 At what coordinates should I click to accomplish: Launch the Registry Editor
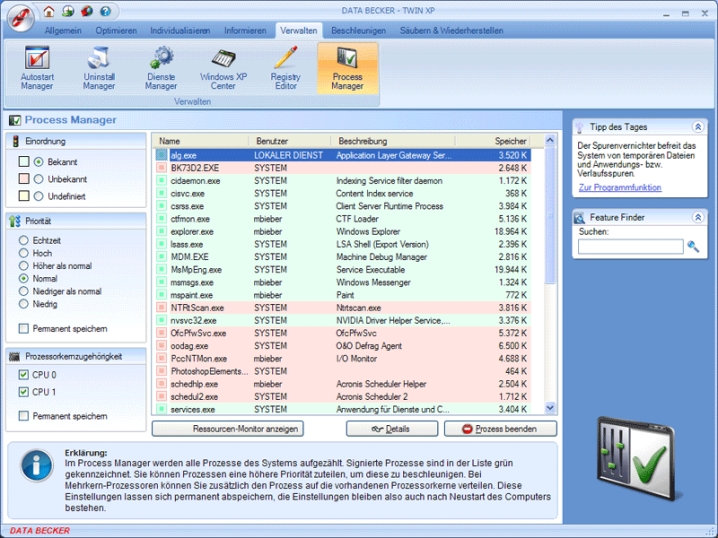[x=285, y=67]
